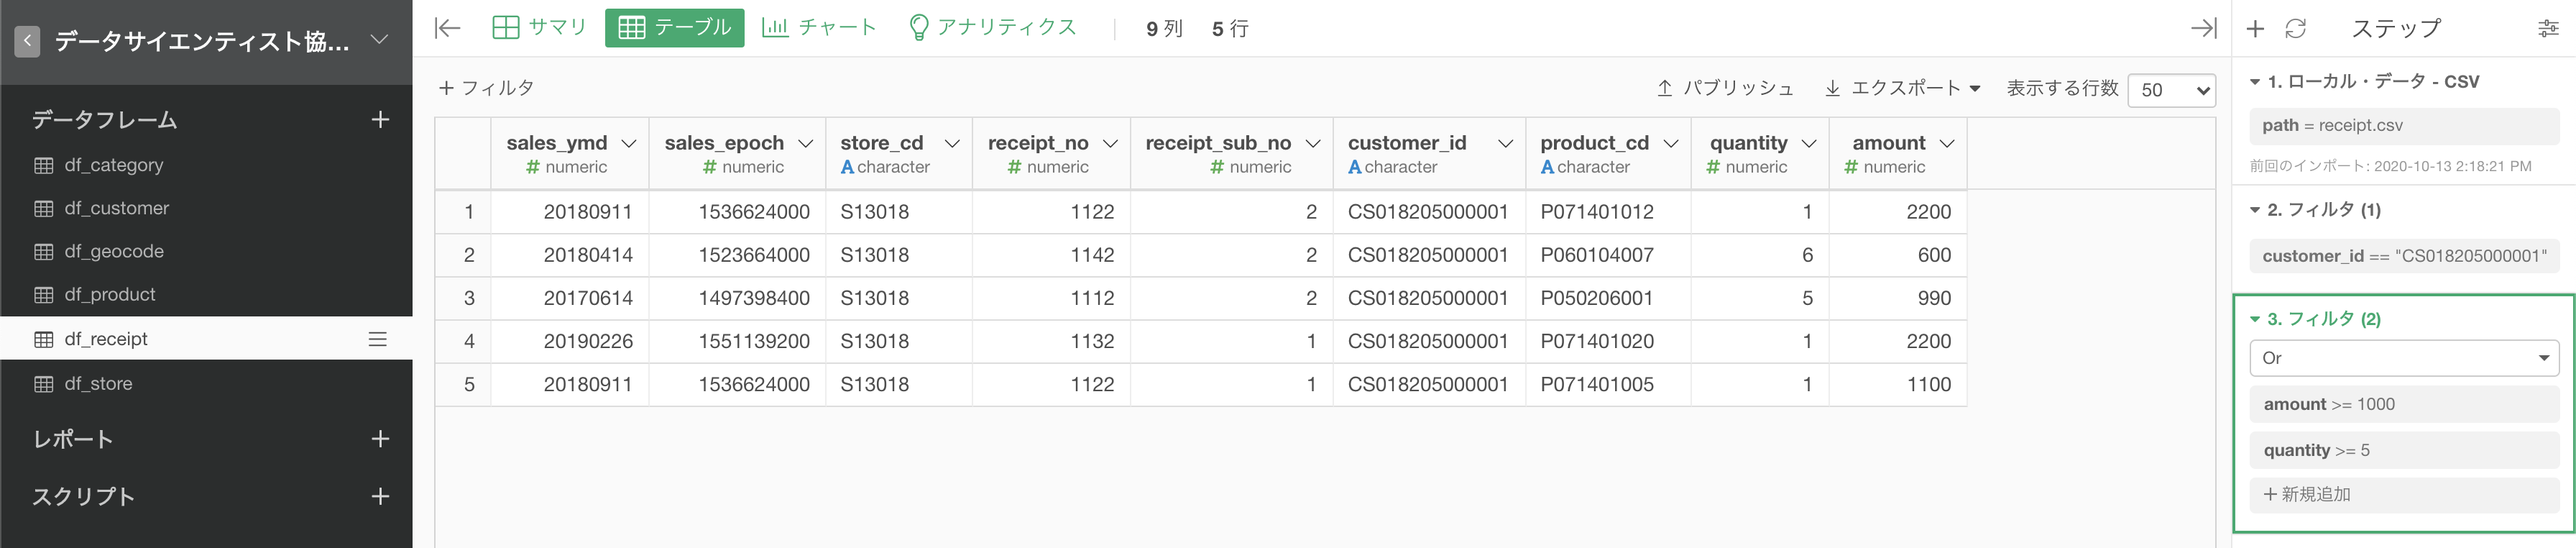The width and height of the screenshot is (2576, 548).
Task: Open the receipt_no column menu
Action: coord(1110,144)
